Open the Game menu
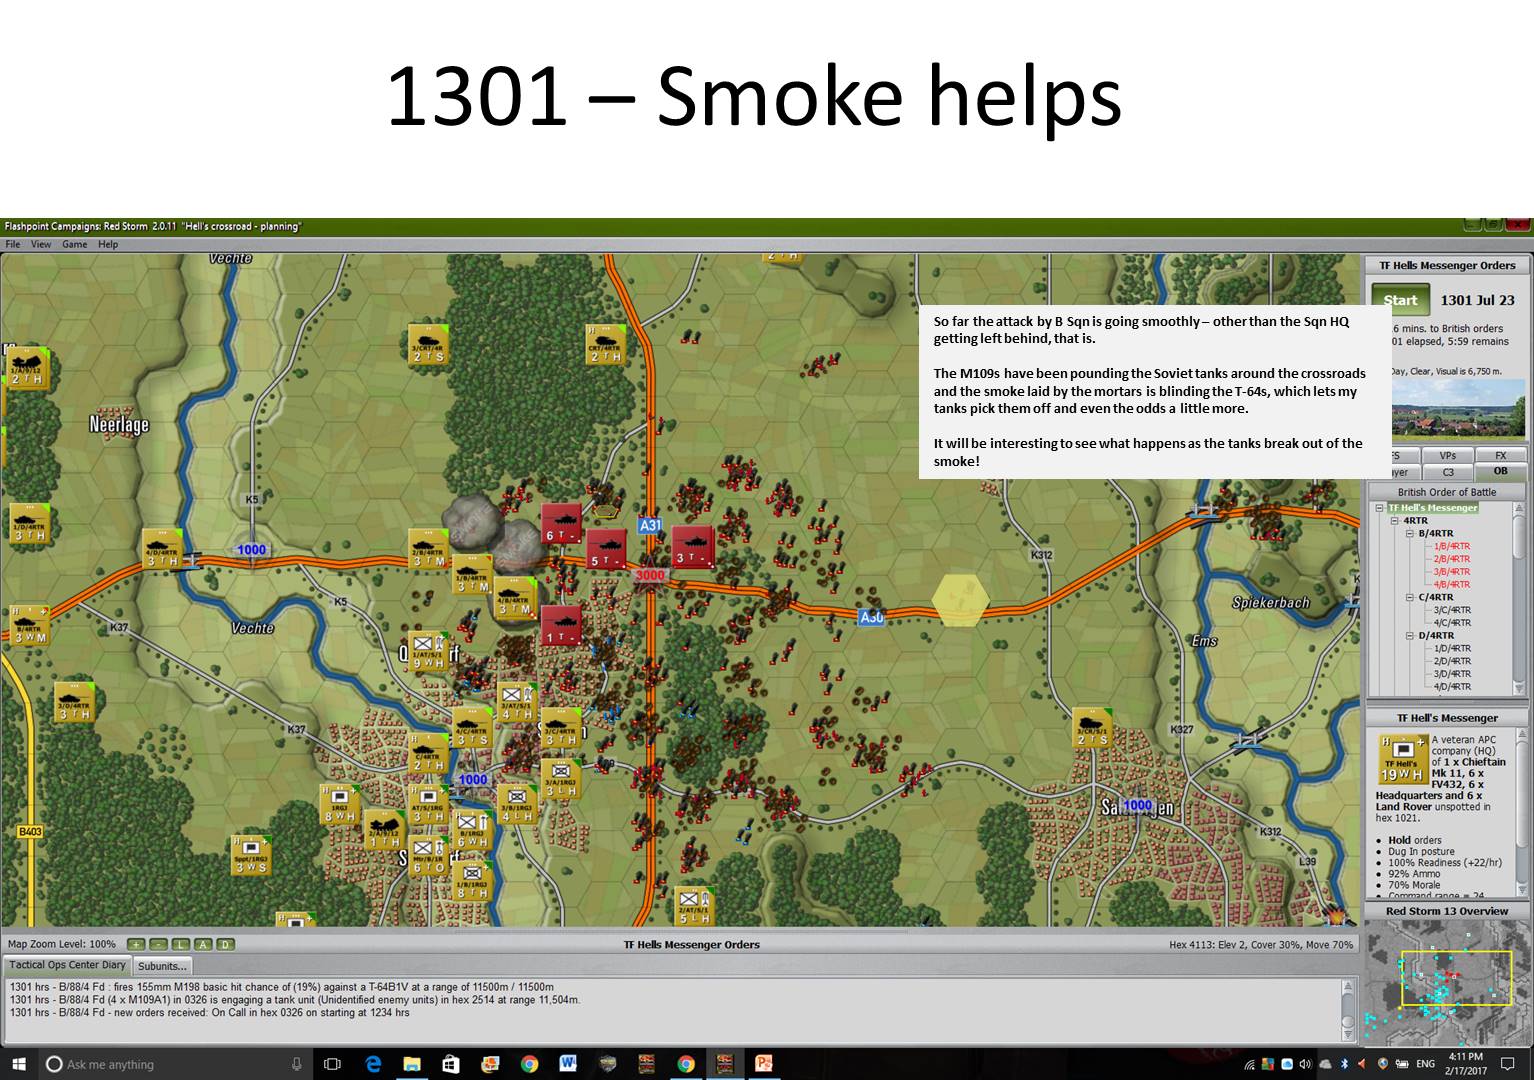1534x1080 pixels. point(75,244)
